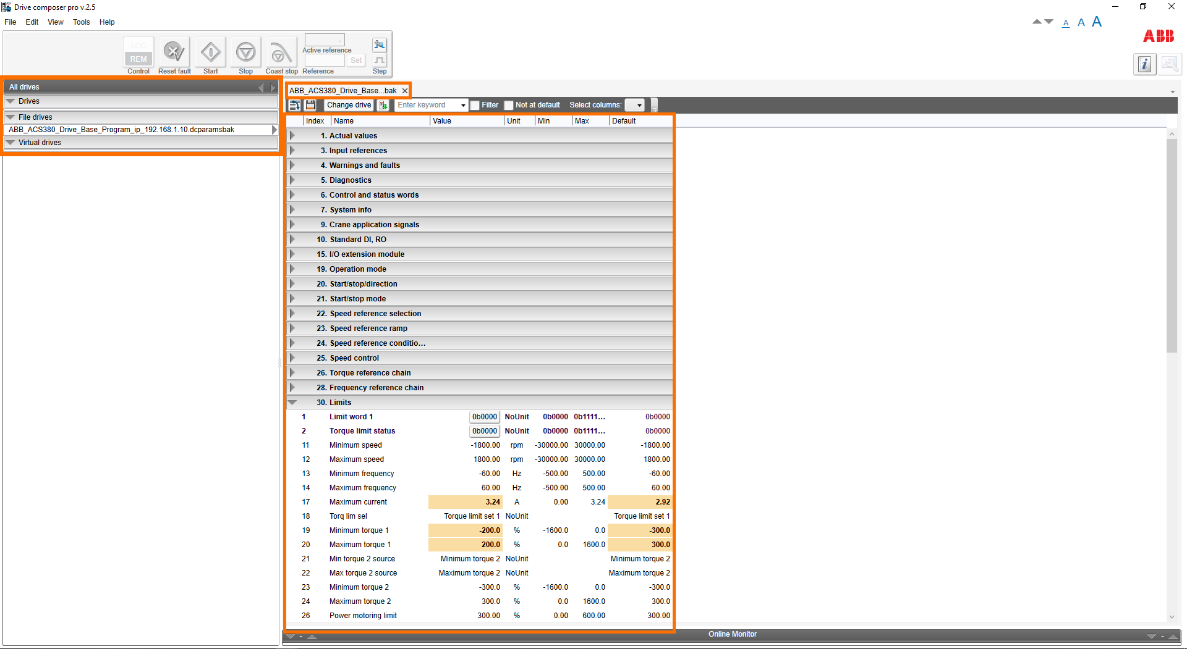Expand group 19. Operation mode
Image resolution: width=1187 pixels, height=649 pixels.
pyautogui.click(x=292, y=269)
